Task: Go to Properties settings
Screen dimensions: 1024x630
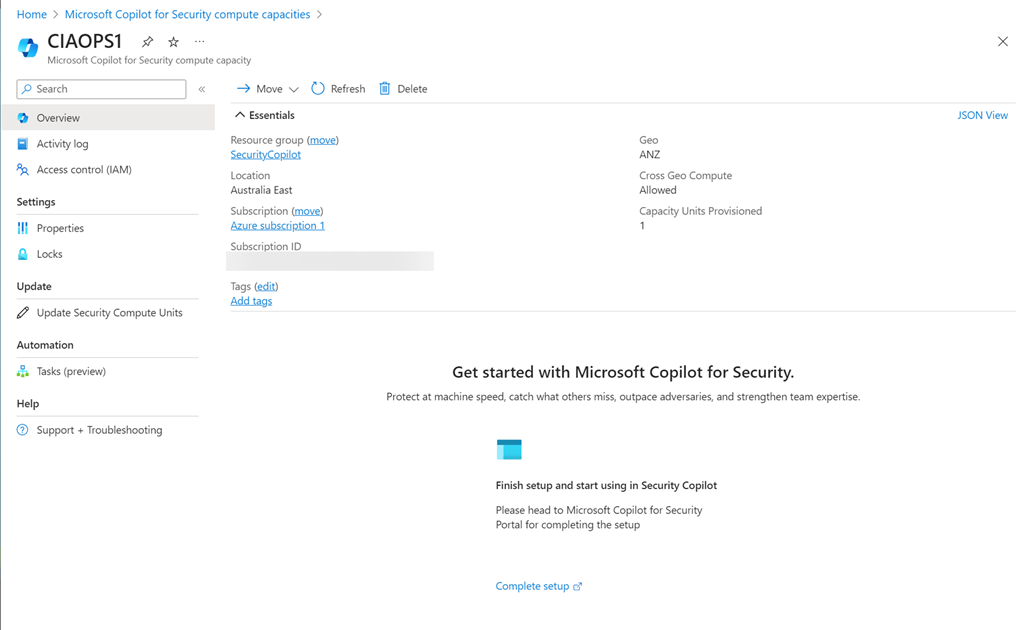Action: click(60, 228)
